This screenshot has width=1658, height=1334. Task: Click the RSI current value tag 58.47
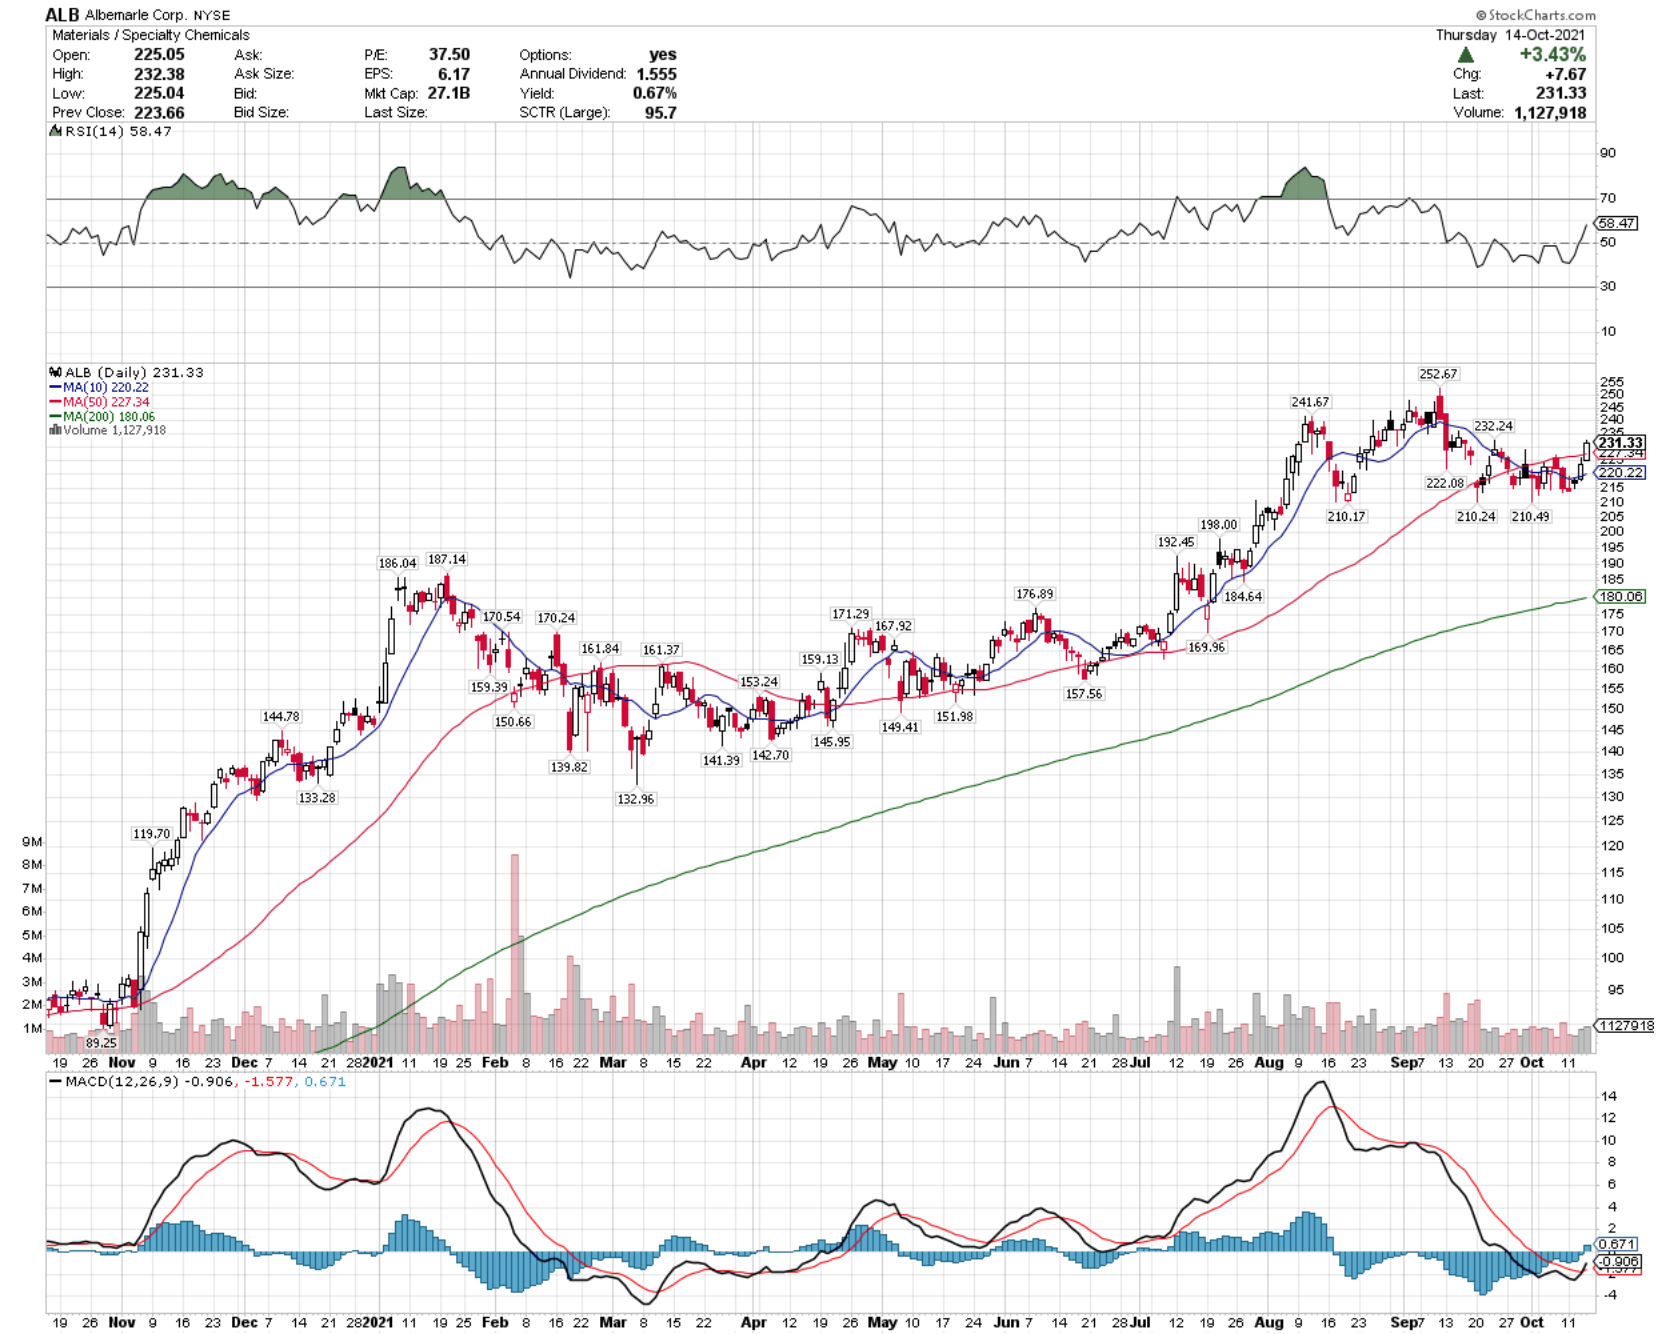pyautogui.click(x=1617, y=223)
